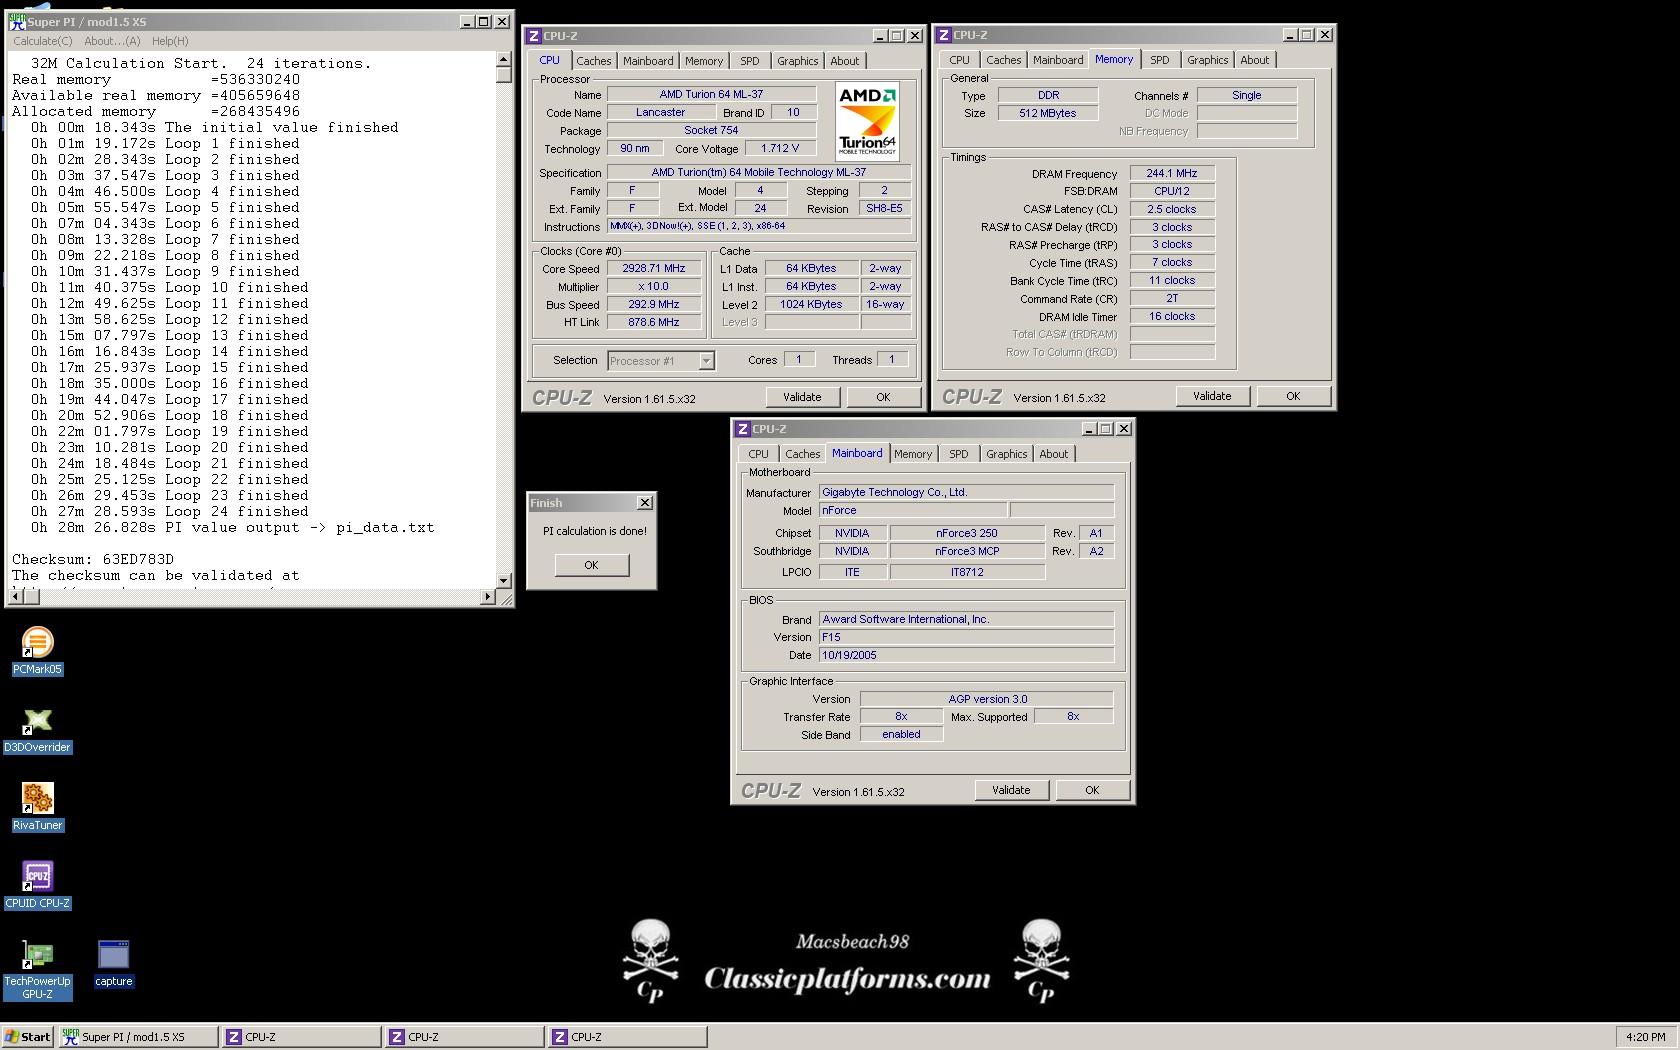Screen dimensions: 1680x1050
Task: Click the CAS# Latency 2.5 clocks value
Action: 1172,209
